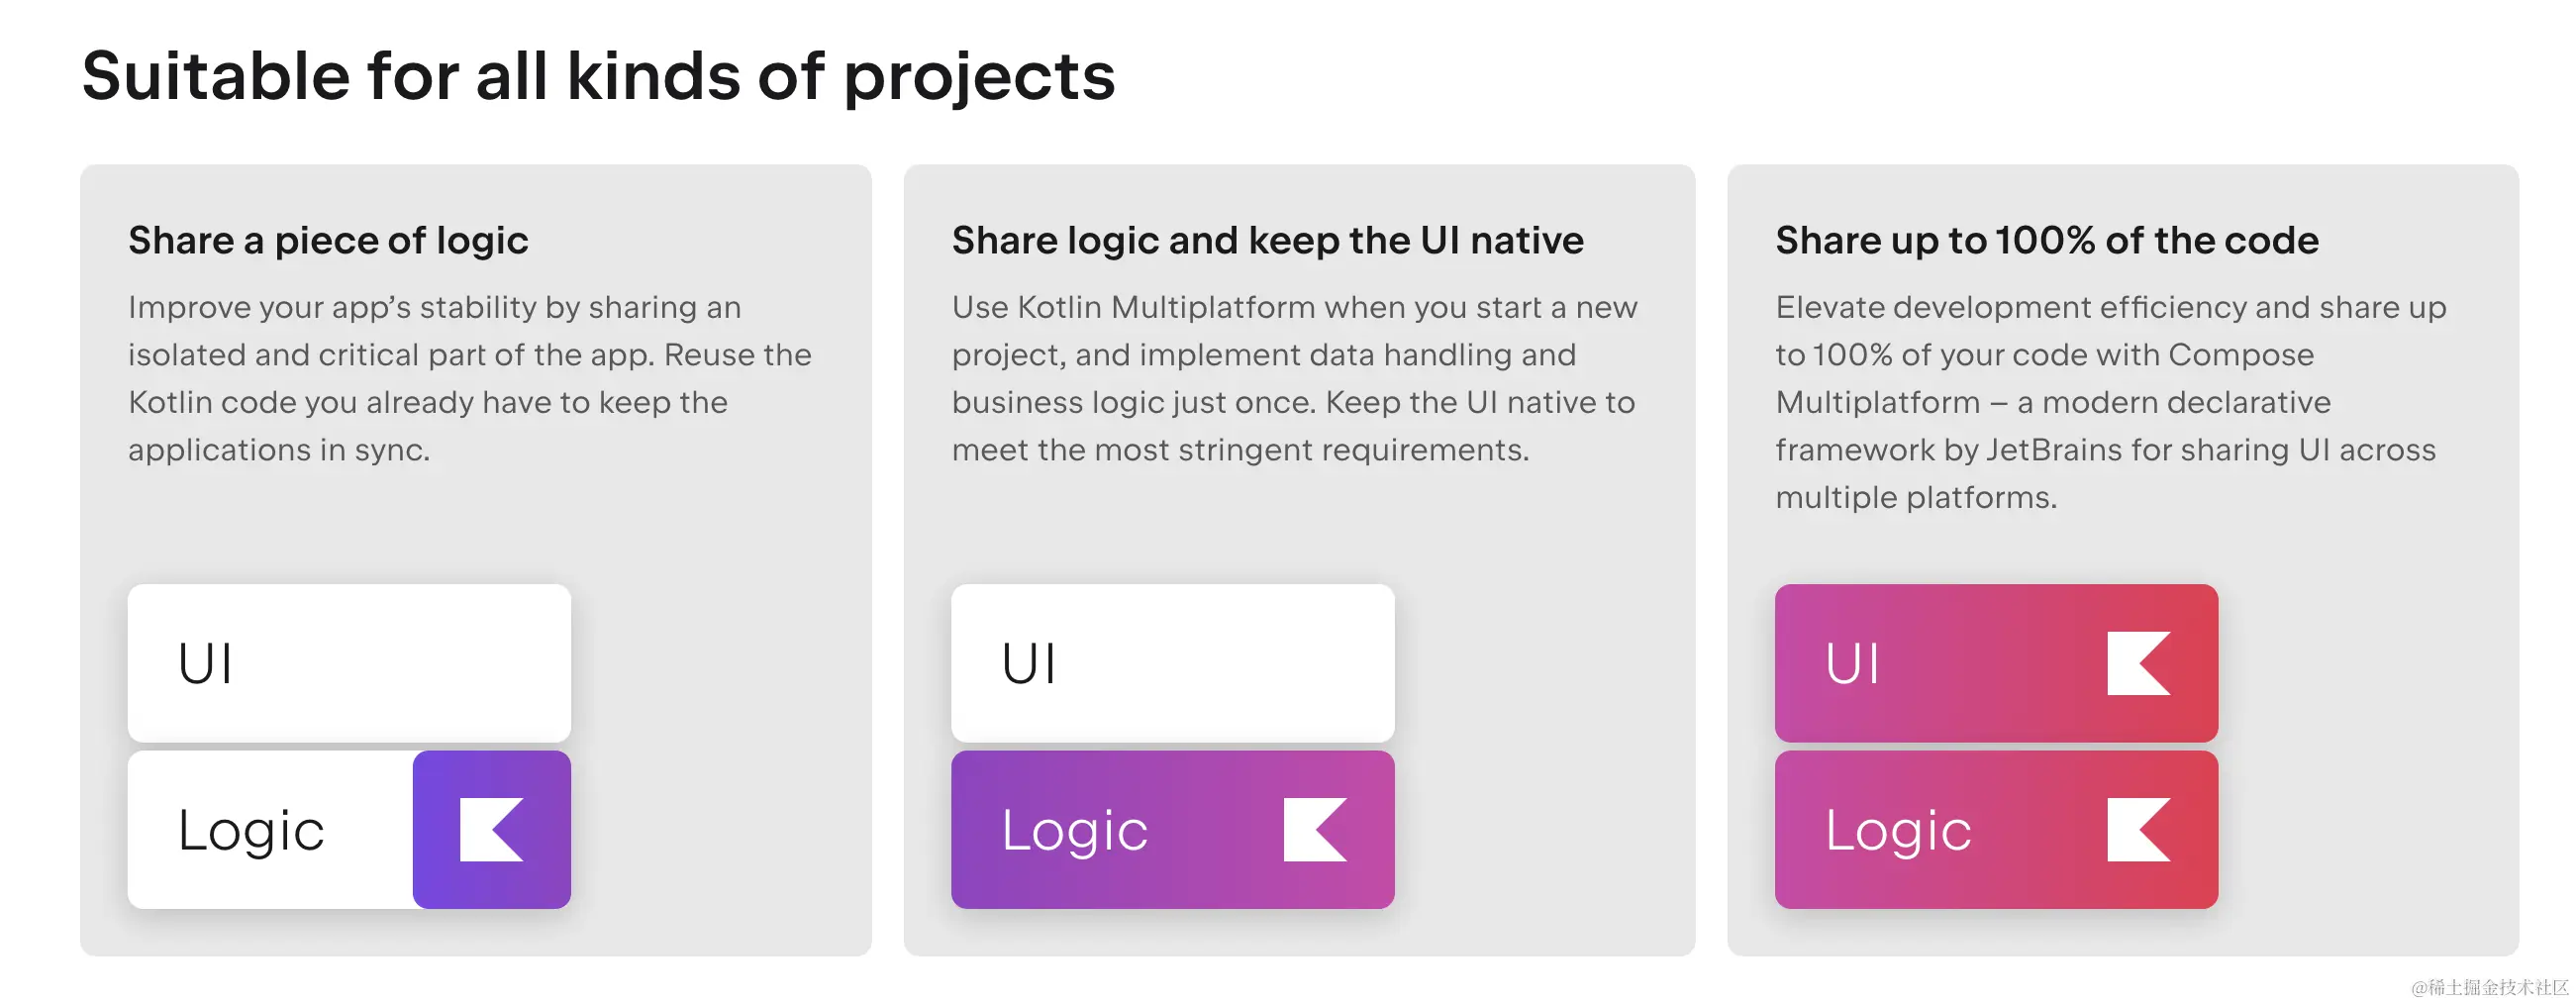Image resolution: width=2576 pixels, height=1004 pixels.
Task: Select the white UI block in the first card
Action: (x=349, y=663)
